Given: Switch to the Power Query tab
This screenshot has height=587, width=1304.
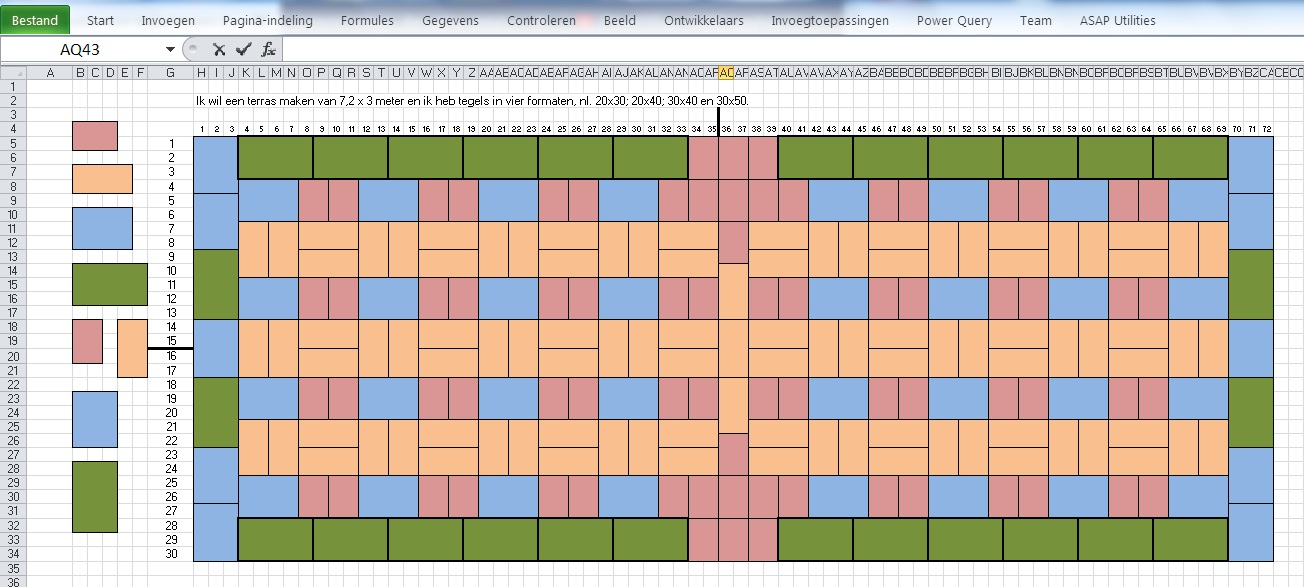Looking at the screenshot, I should point(954,20).
